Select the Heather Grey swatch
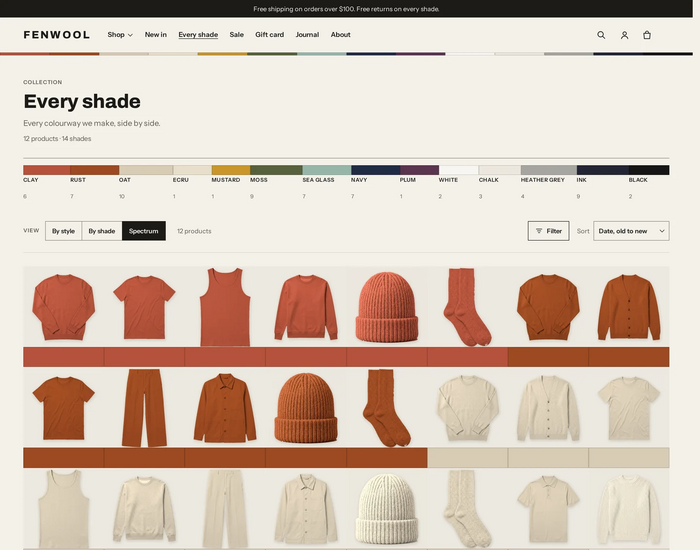 pos(549,170)
